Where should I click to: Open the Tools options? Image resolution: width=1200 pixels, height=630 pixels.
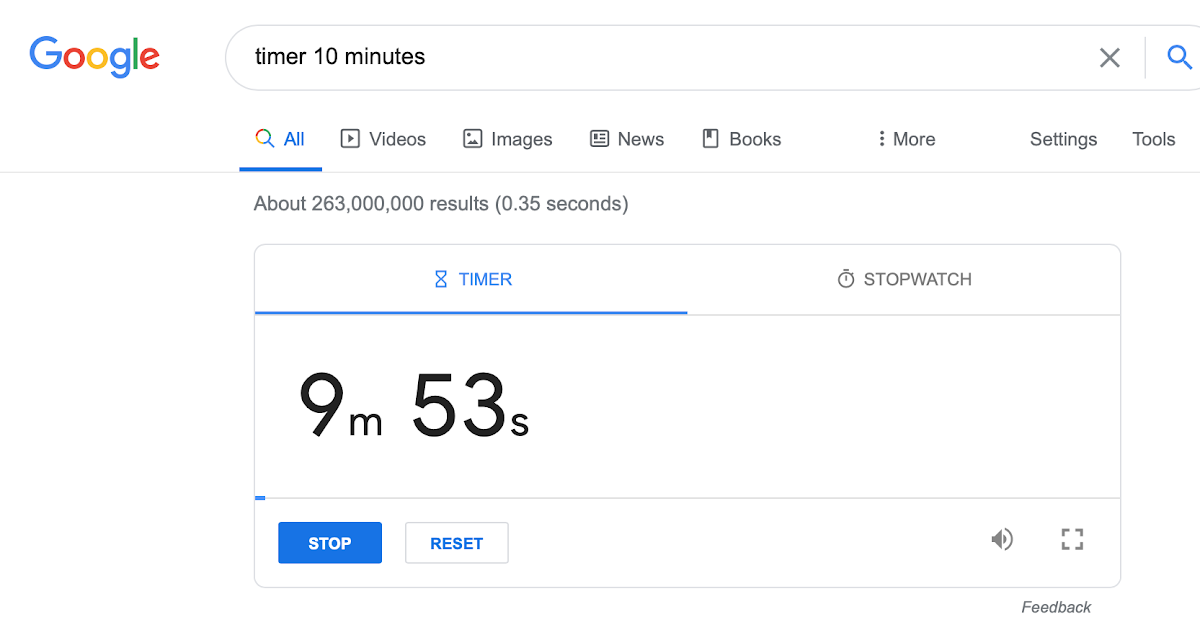(1153, 138)
